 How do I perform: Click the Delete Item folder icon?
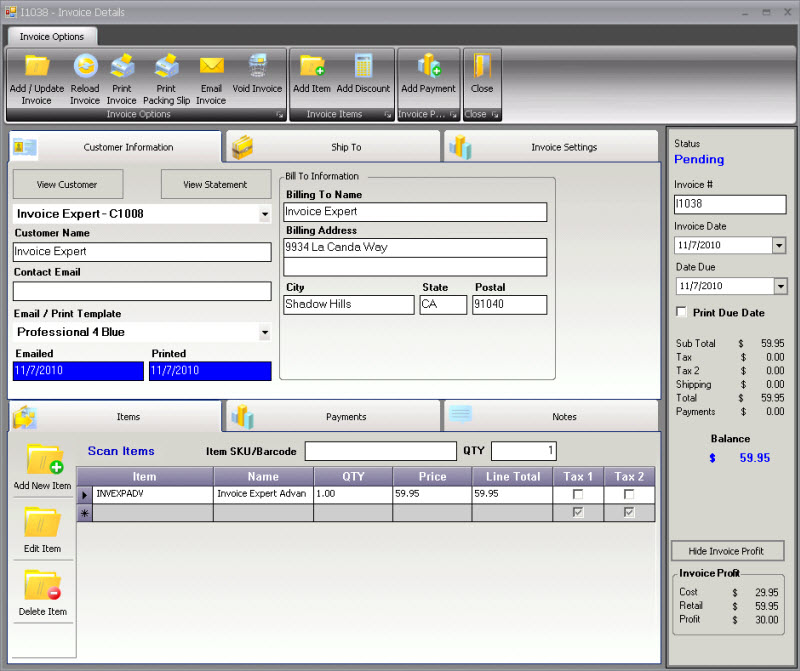[42, 585]
